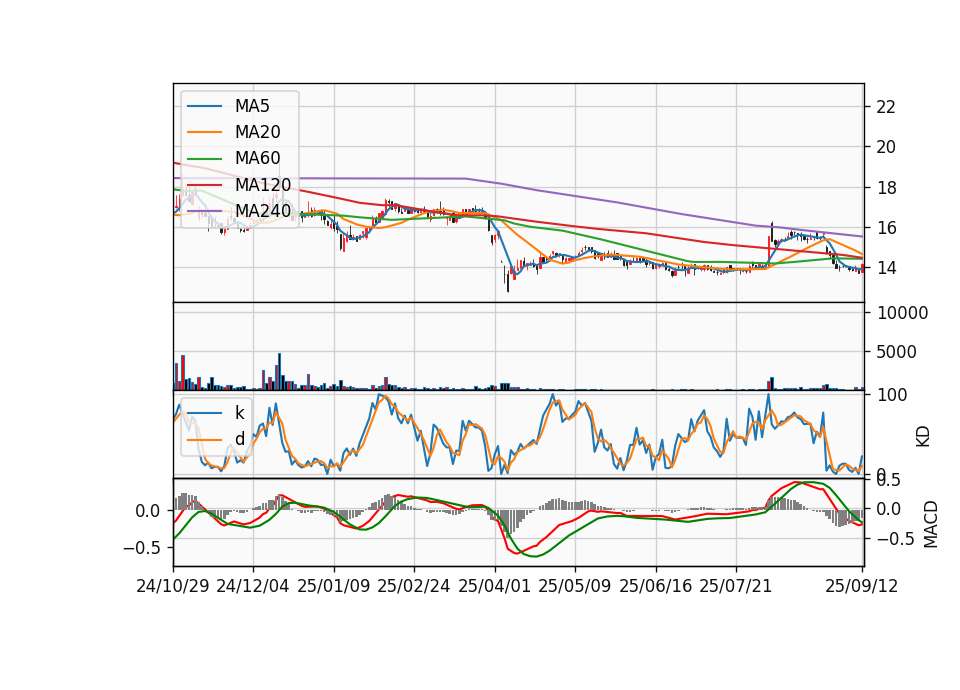Click the 24/12/04 date tick label
960x690 pixels.
(253, 586)
